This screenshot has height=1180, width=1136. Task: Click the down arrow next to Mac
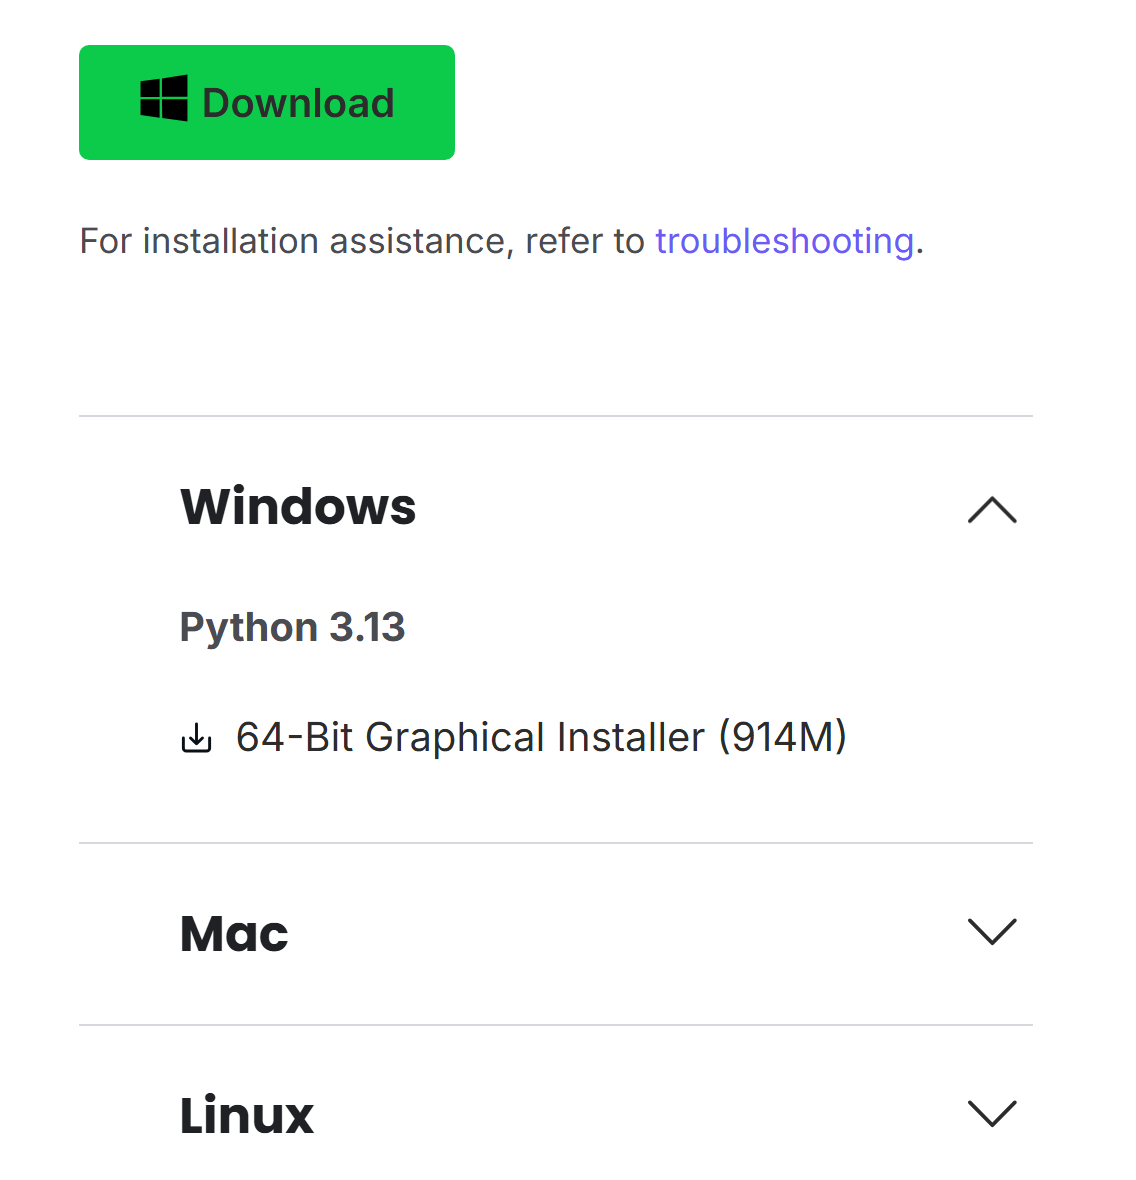click(992, 932)
